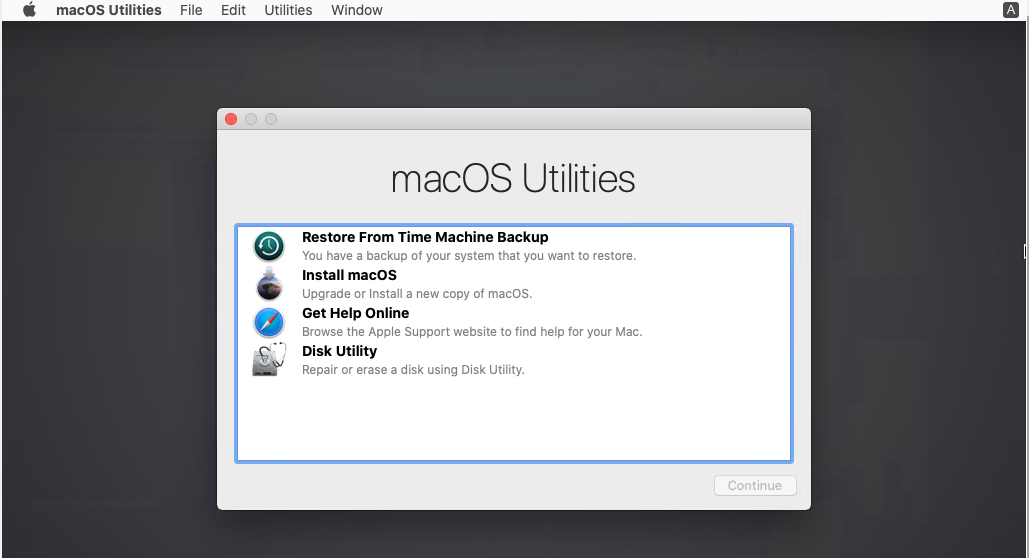
Task: Open the macOS Utilities application menu
Action: pyautogui.click(x=109, y=10)
